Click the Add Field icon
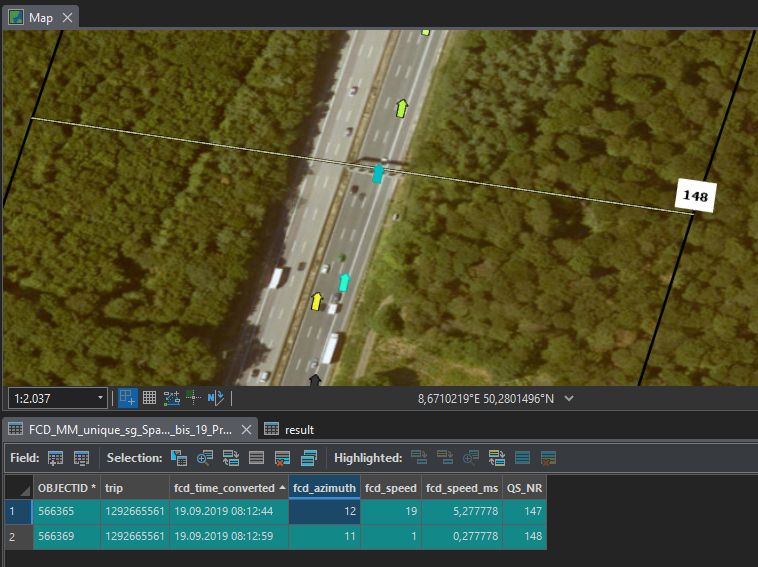The image size is (758, 567). (56, 458)
